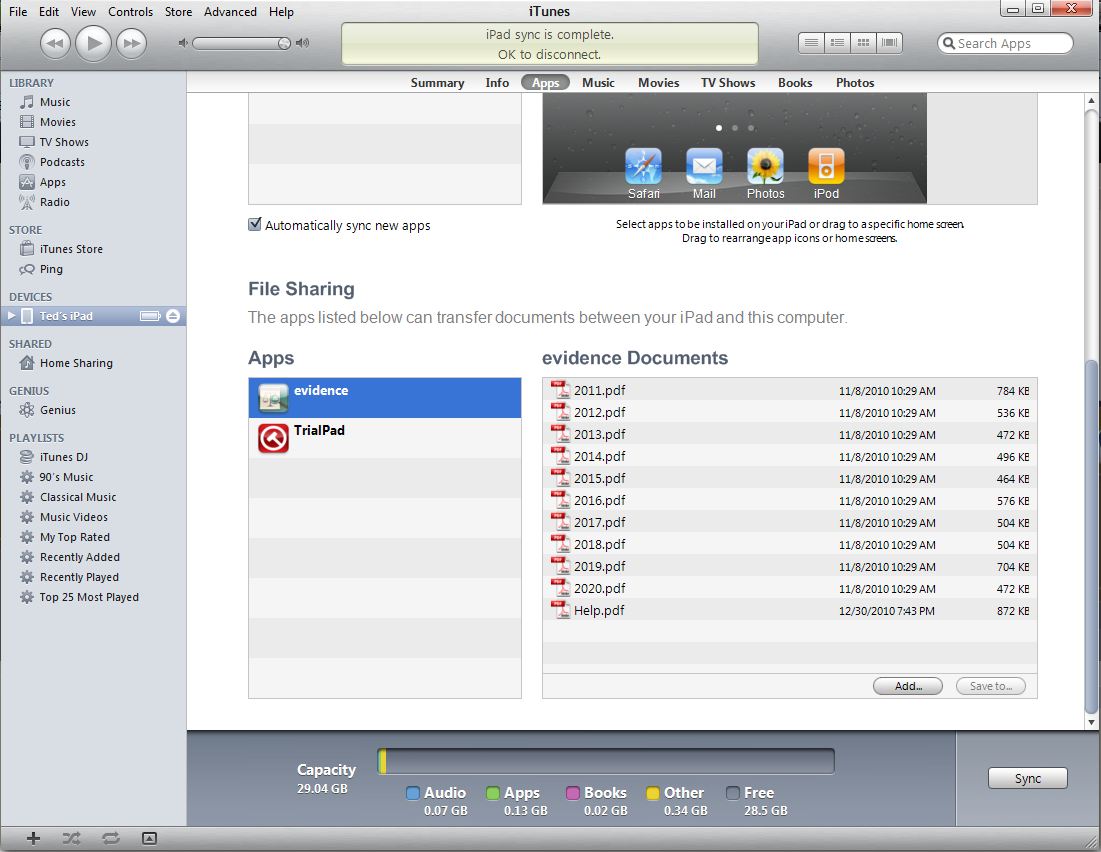Image resolution: width=1101 pixels, height=852 pixels.
Task: Open Movies in the Library sidebar
Action: [58, 122]
